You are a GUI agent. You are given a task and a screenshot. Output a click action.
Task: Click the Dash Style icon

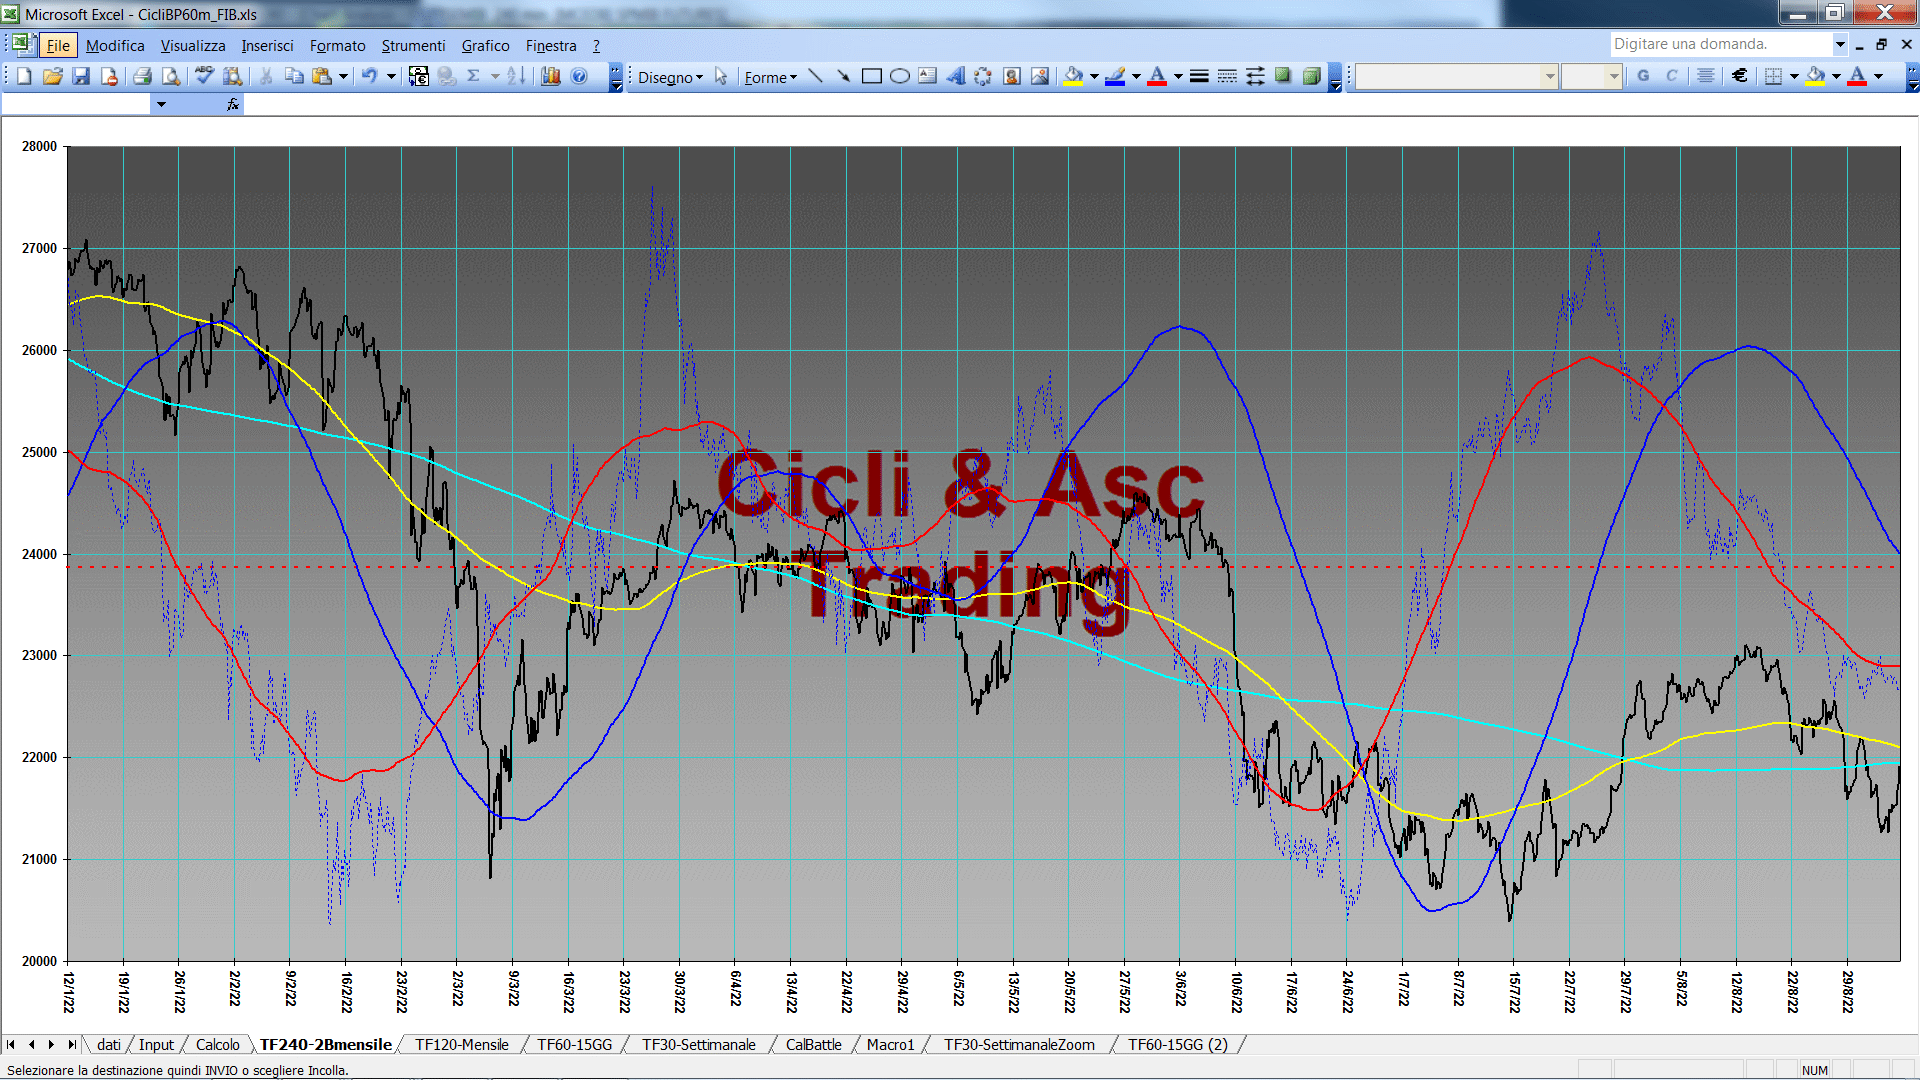1227,76
